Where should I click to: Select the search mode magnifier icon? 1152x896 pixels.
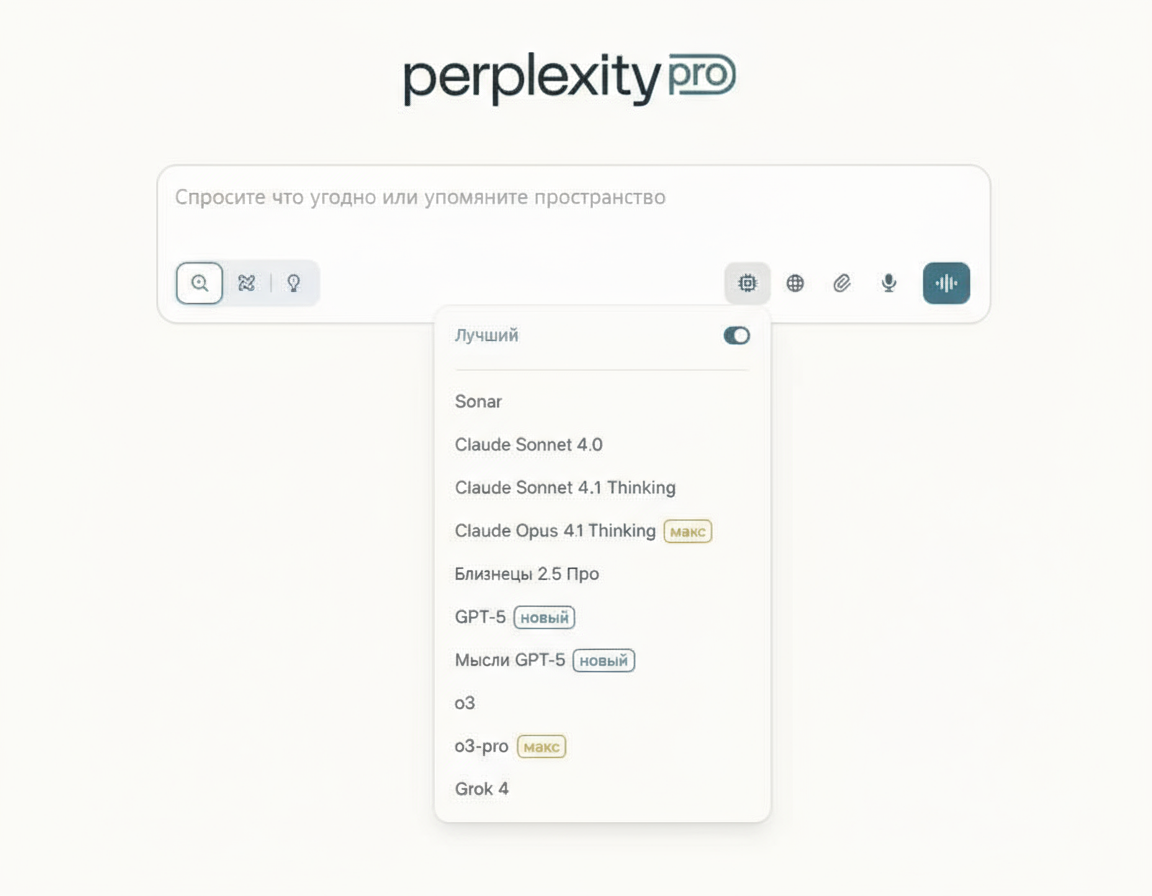[200, 283]
